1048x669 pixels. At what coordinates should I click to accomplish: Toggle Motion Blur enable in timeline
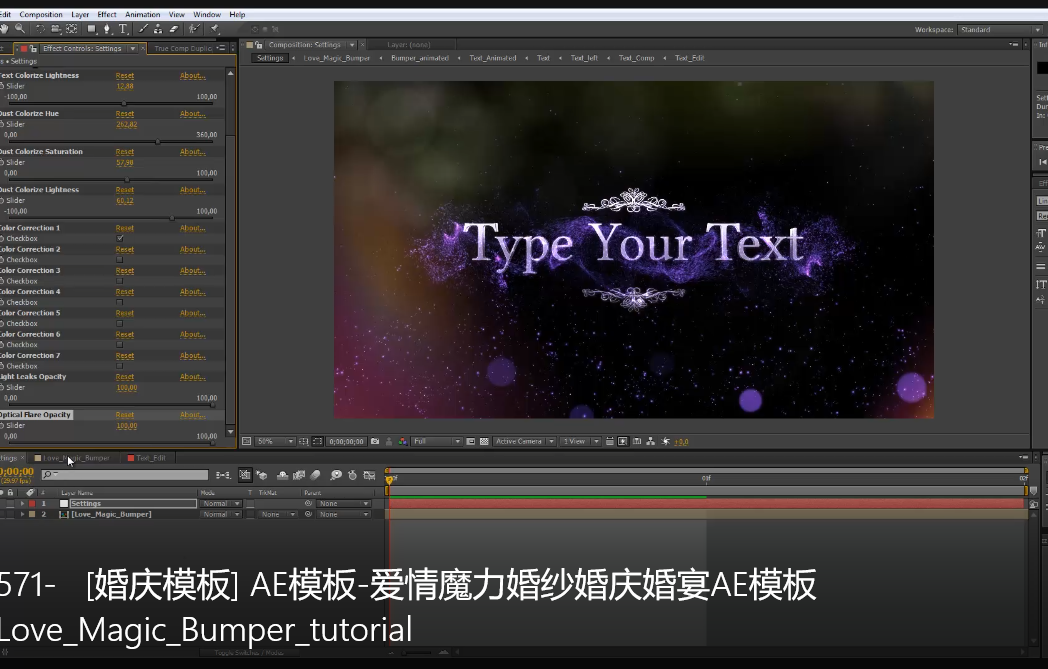[x=315, y=475]
